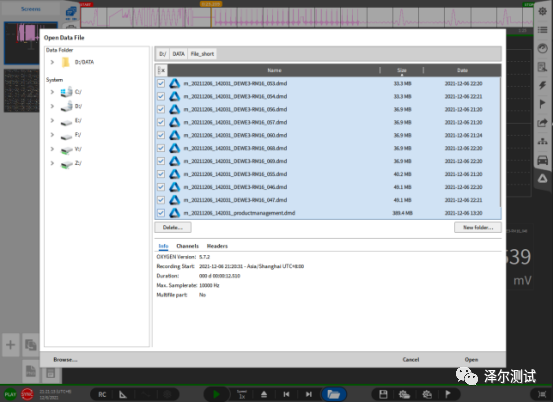Expand the F:/ drive tree node
This screenshot has height=402, width=554.
[x=52, y=135]
